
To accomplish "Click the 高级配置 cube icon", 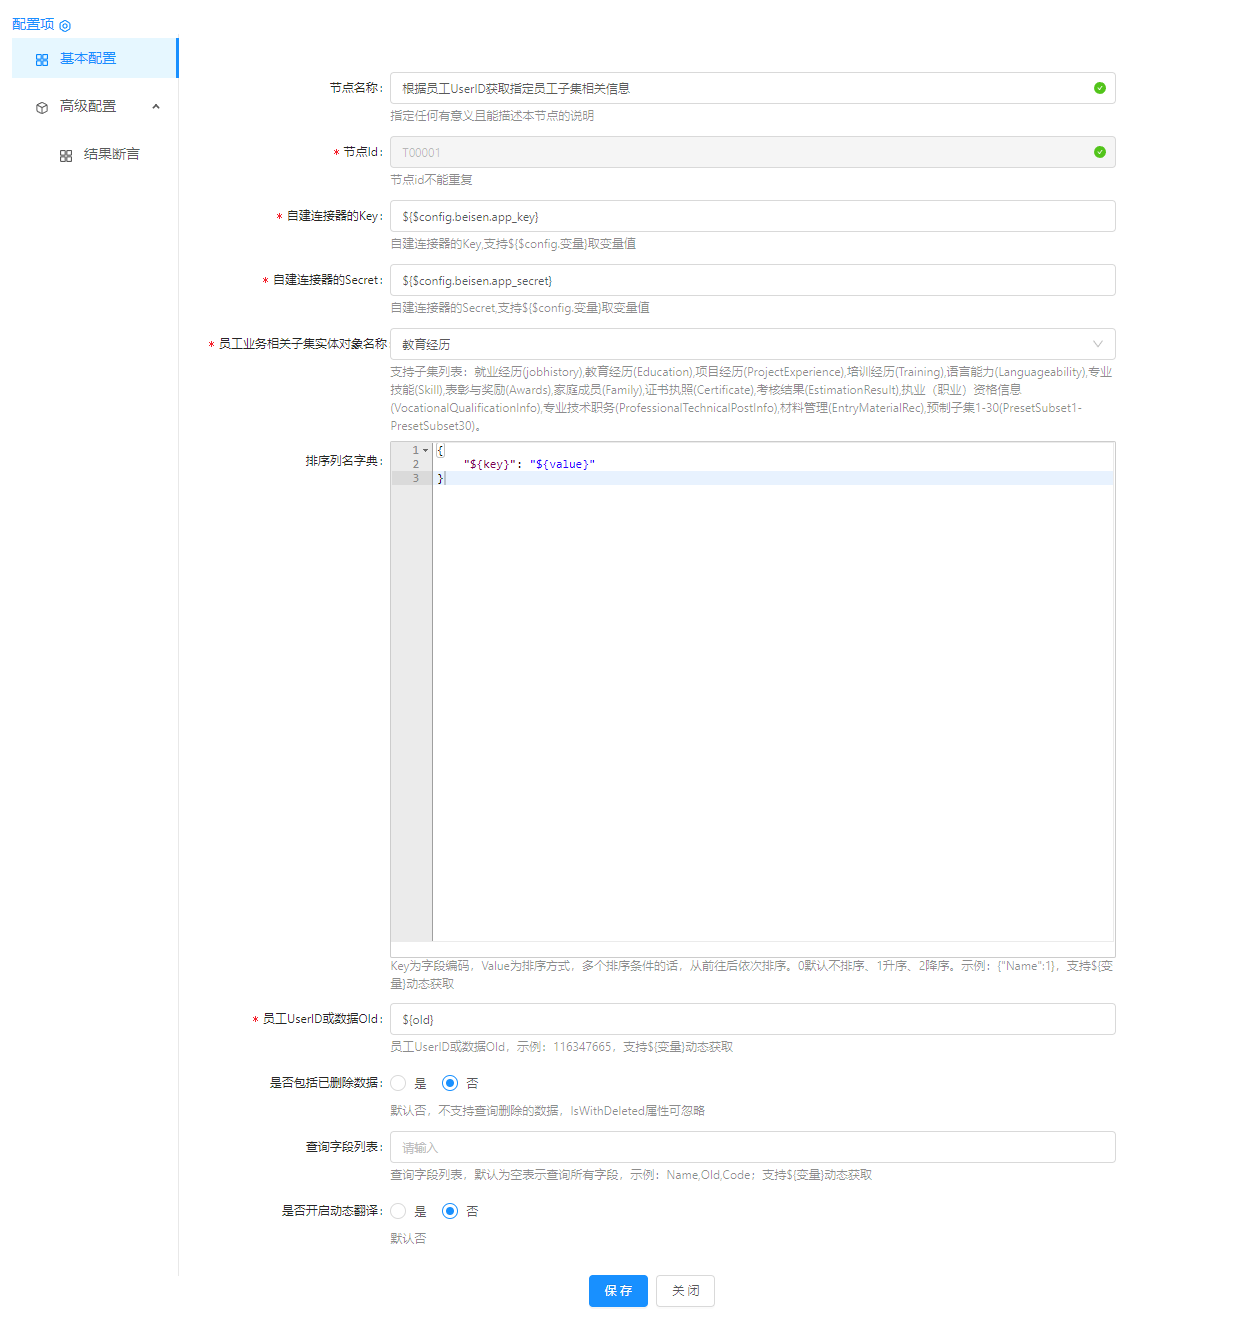I will (x=41, y=106).
